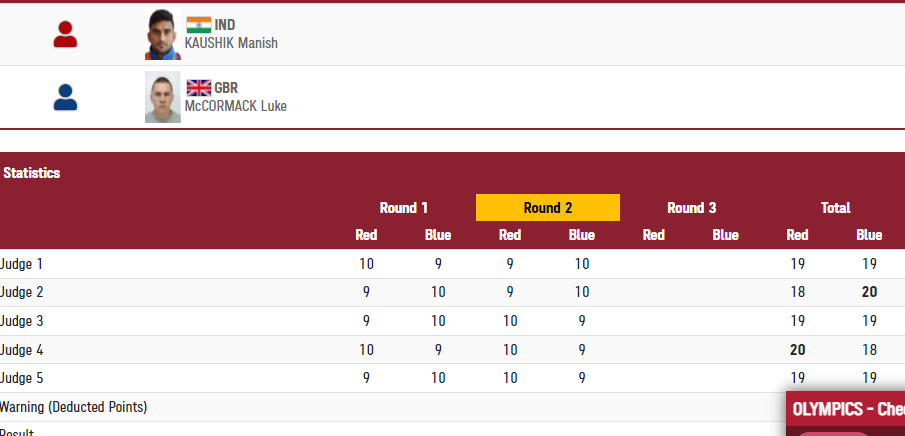Open Manish Kaushik's athlete photo
Image resolution: width=905 pixels, height=436 pixels.
point(163,36)
